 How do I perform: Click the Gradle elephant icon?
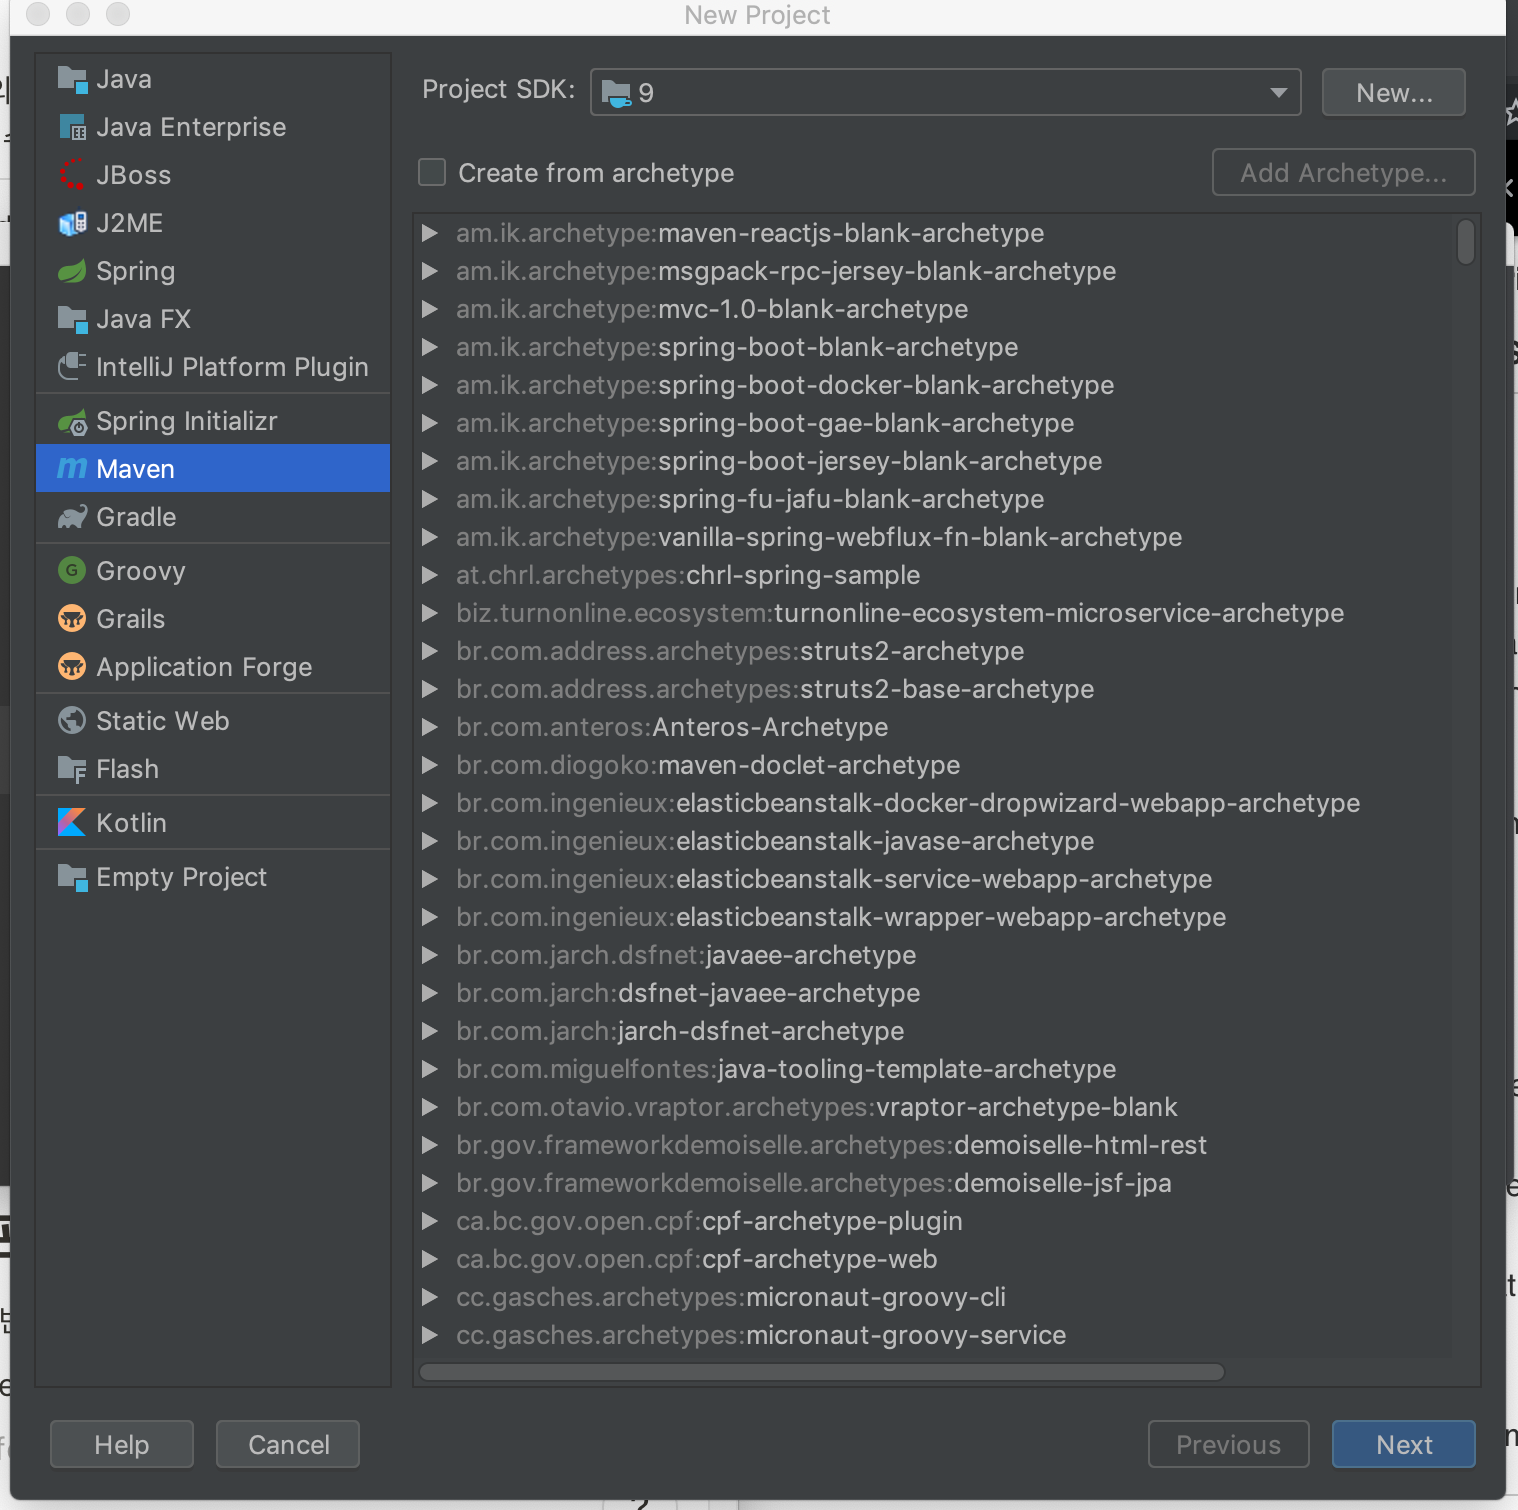pos(72,517)
